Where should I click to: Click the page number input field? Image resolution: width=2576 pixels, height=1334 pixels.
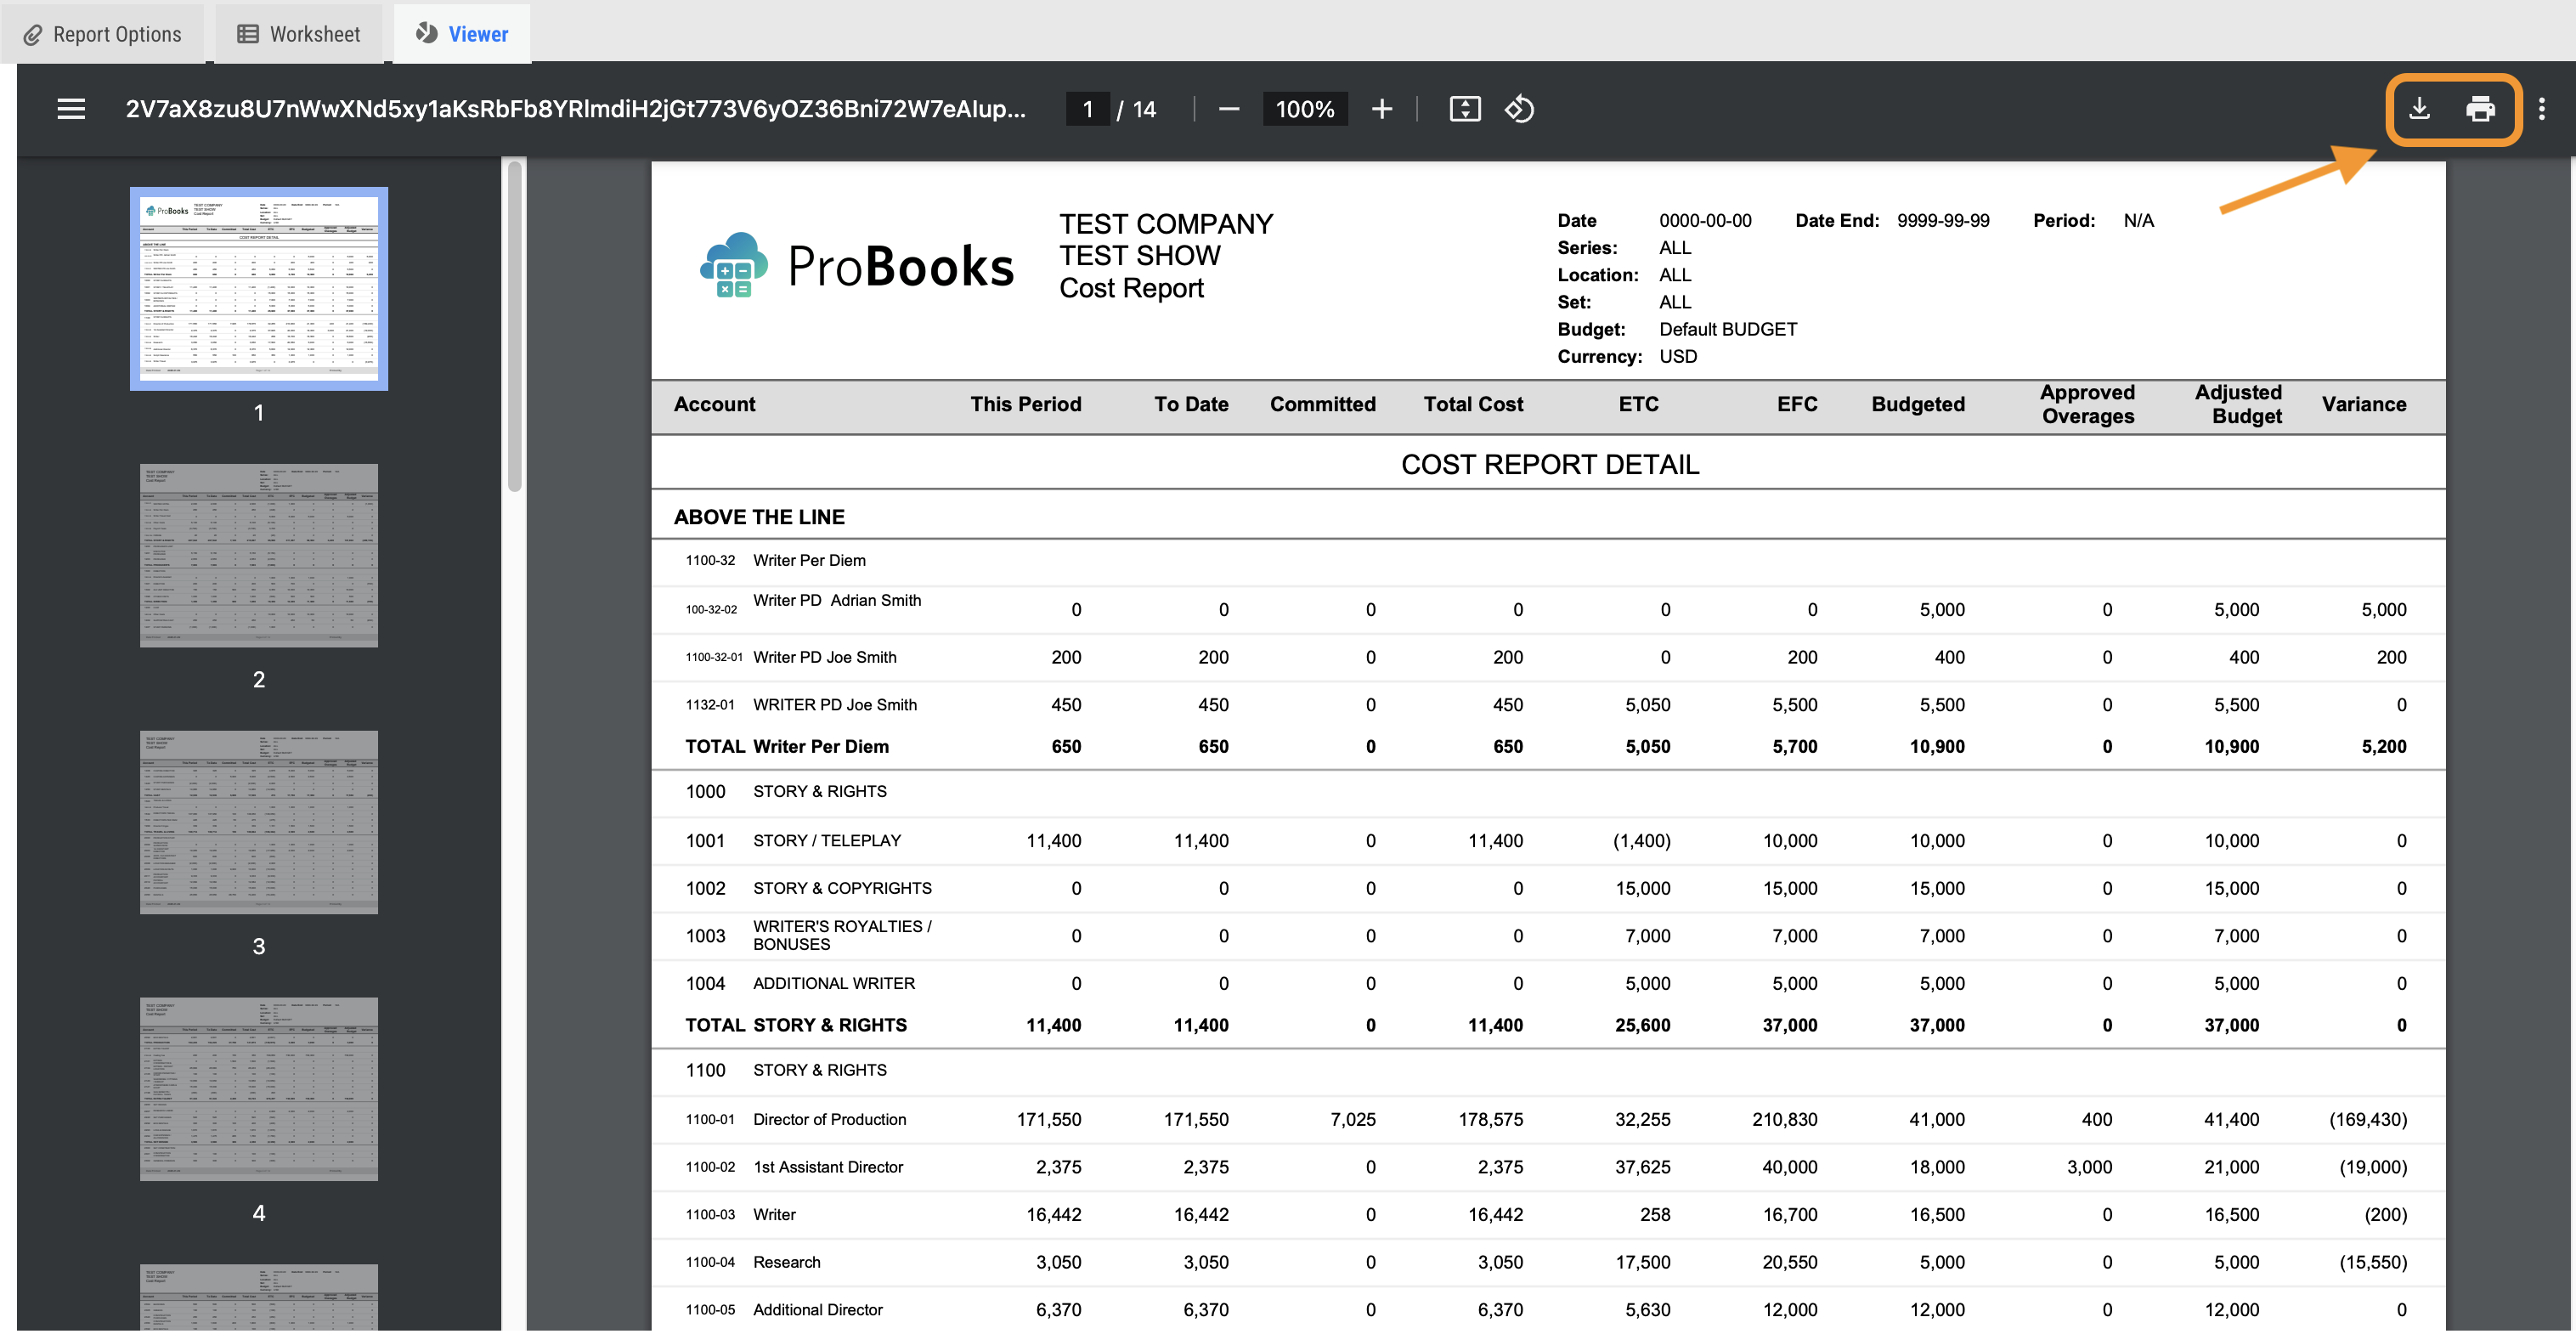(1087, 109)
